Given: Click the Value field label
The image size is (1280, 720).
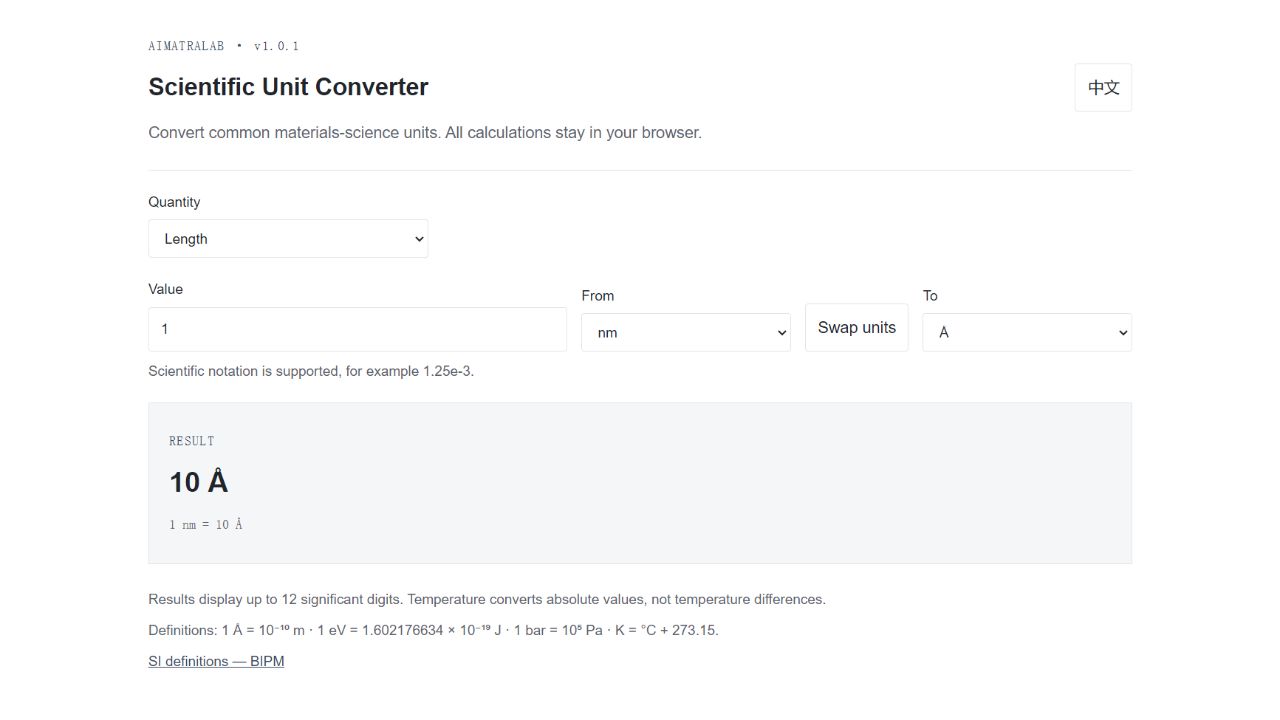Looking at the screenshot, I should pos(165,289).
